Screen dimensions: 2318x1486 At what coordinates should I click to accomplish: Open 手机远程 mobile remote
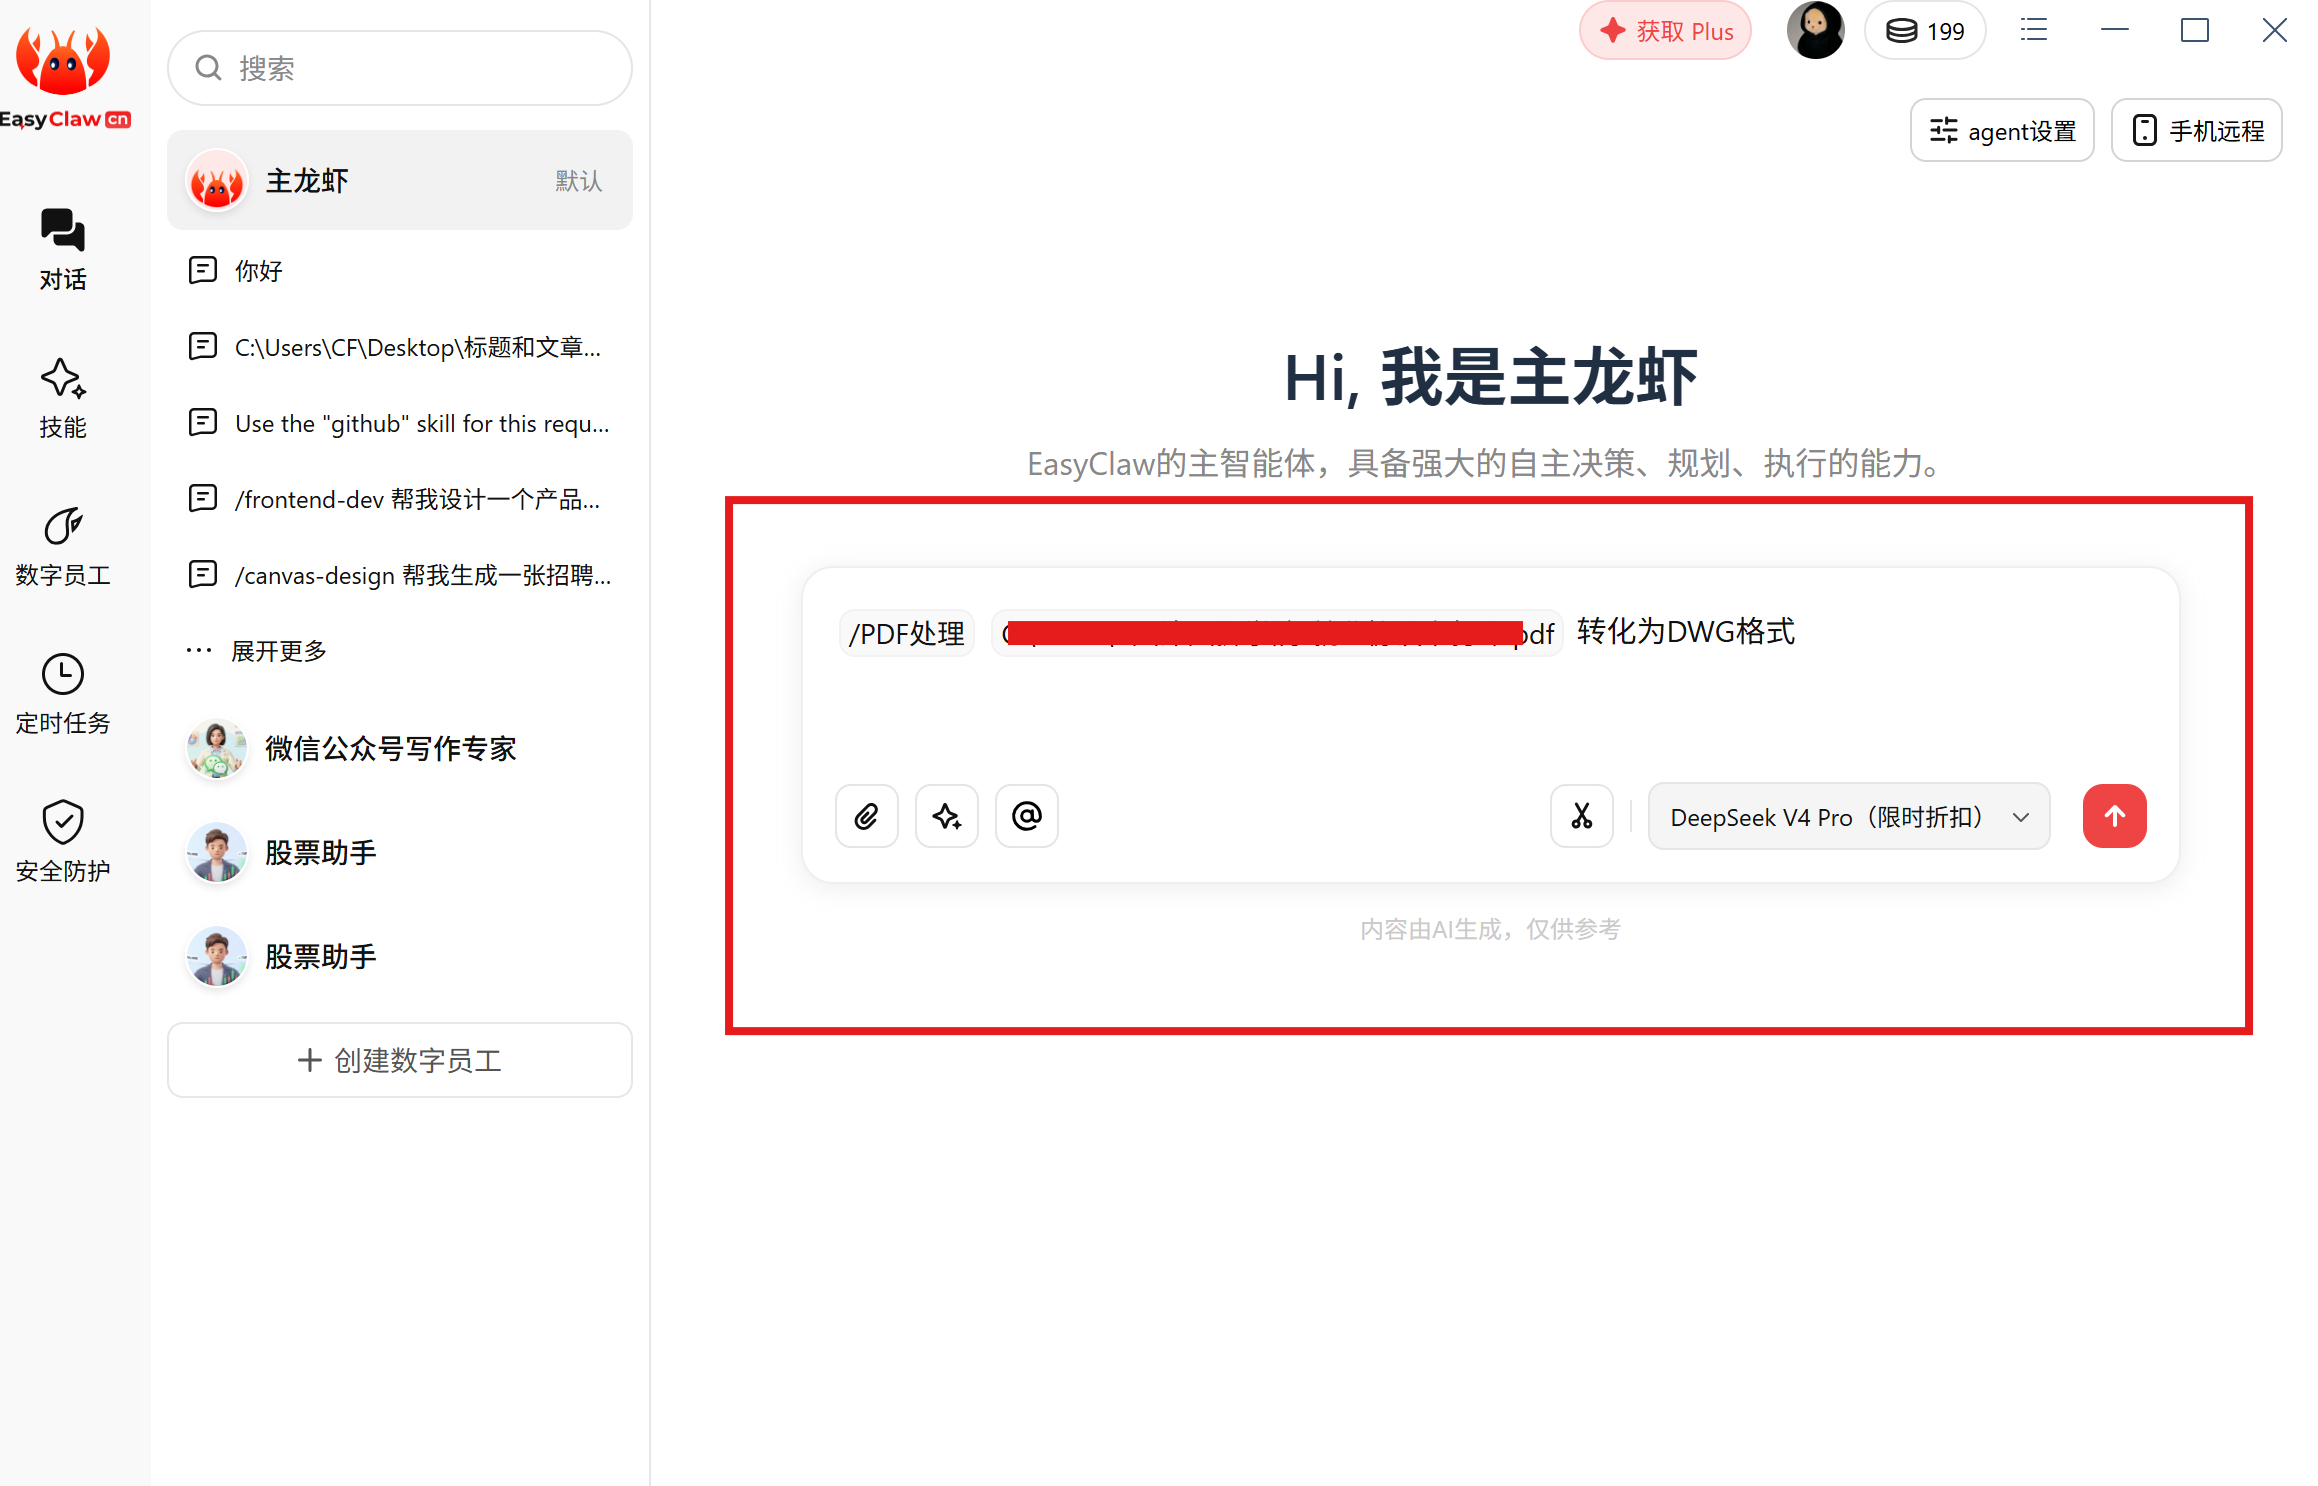tap(2197, 130)
